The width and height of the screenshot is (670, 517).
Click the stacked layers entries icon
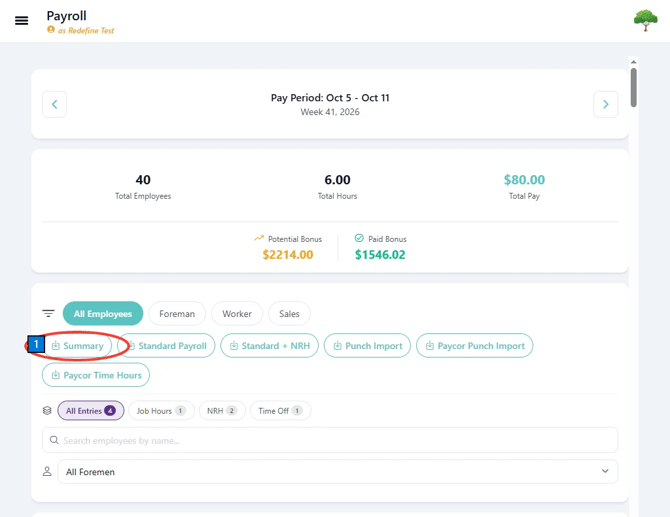click(47, 411)
